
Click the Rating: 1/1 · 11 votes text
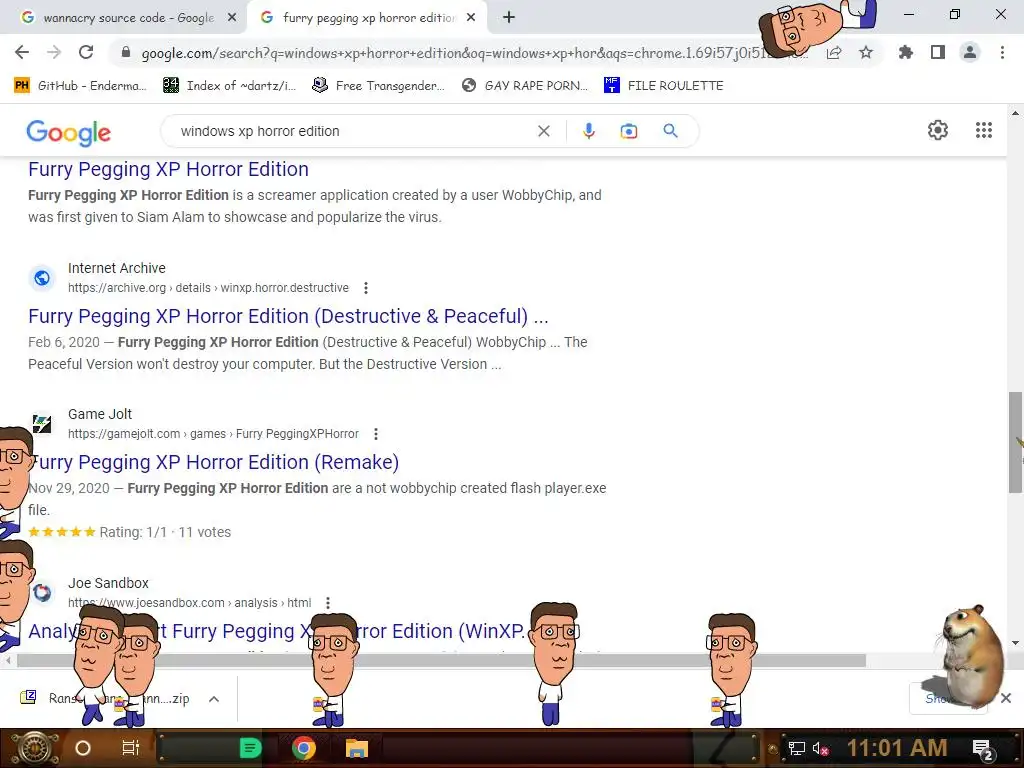[165, 532]
